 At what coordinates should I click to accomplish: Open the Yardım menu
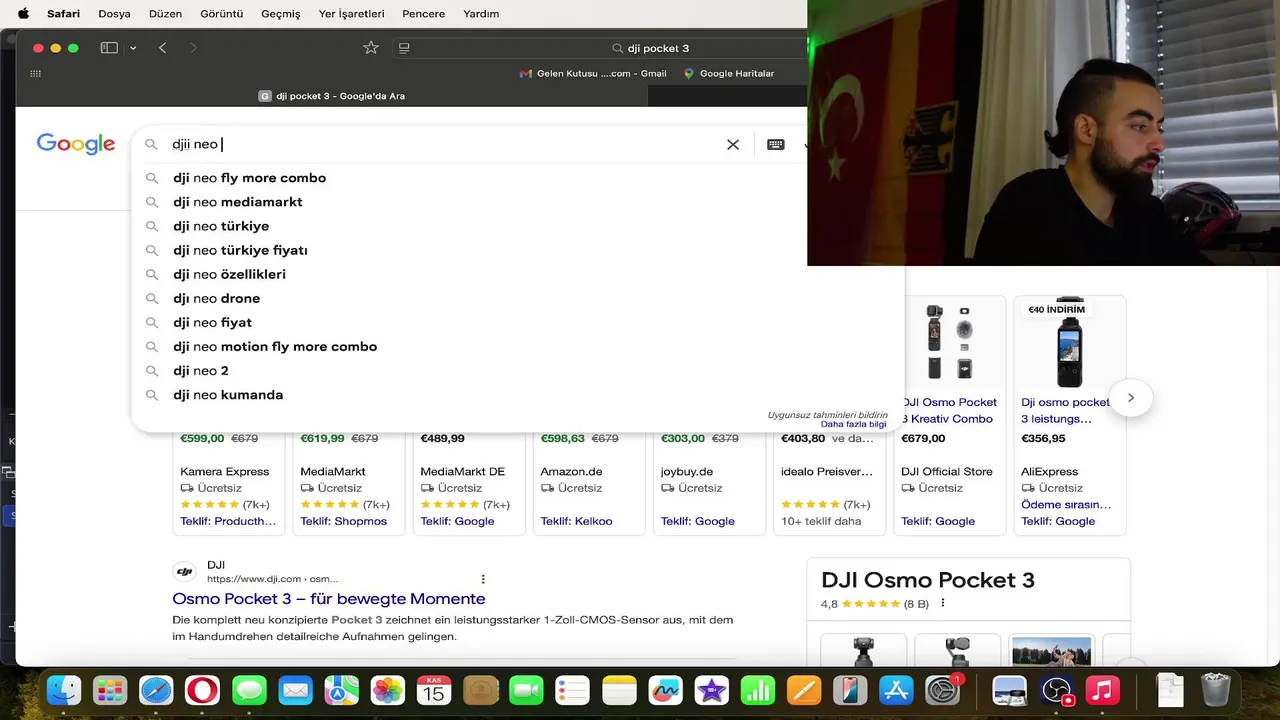tap(481, 14)
